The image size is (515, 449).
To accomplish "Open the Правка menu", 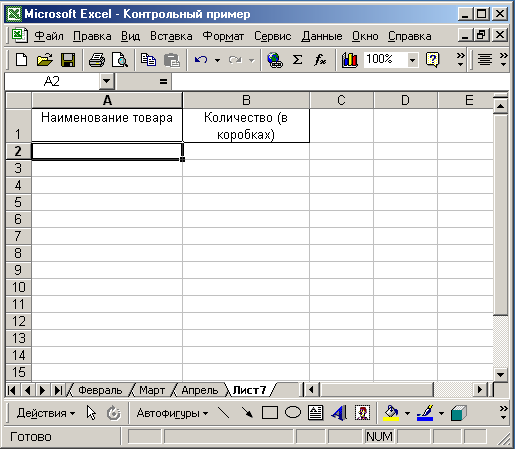I will 92,36.
